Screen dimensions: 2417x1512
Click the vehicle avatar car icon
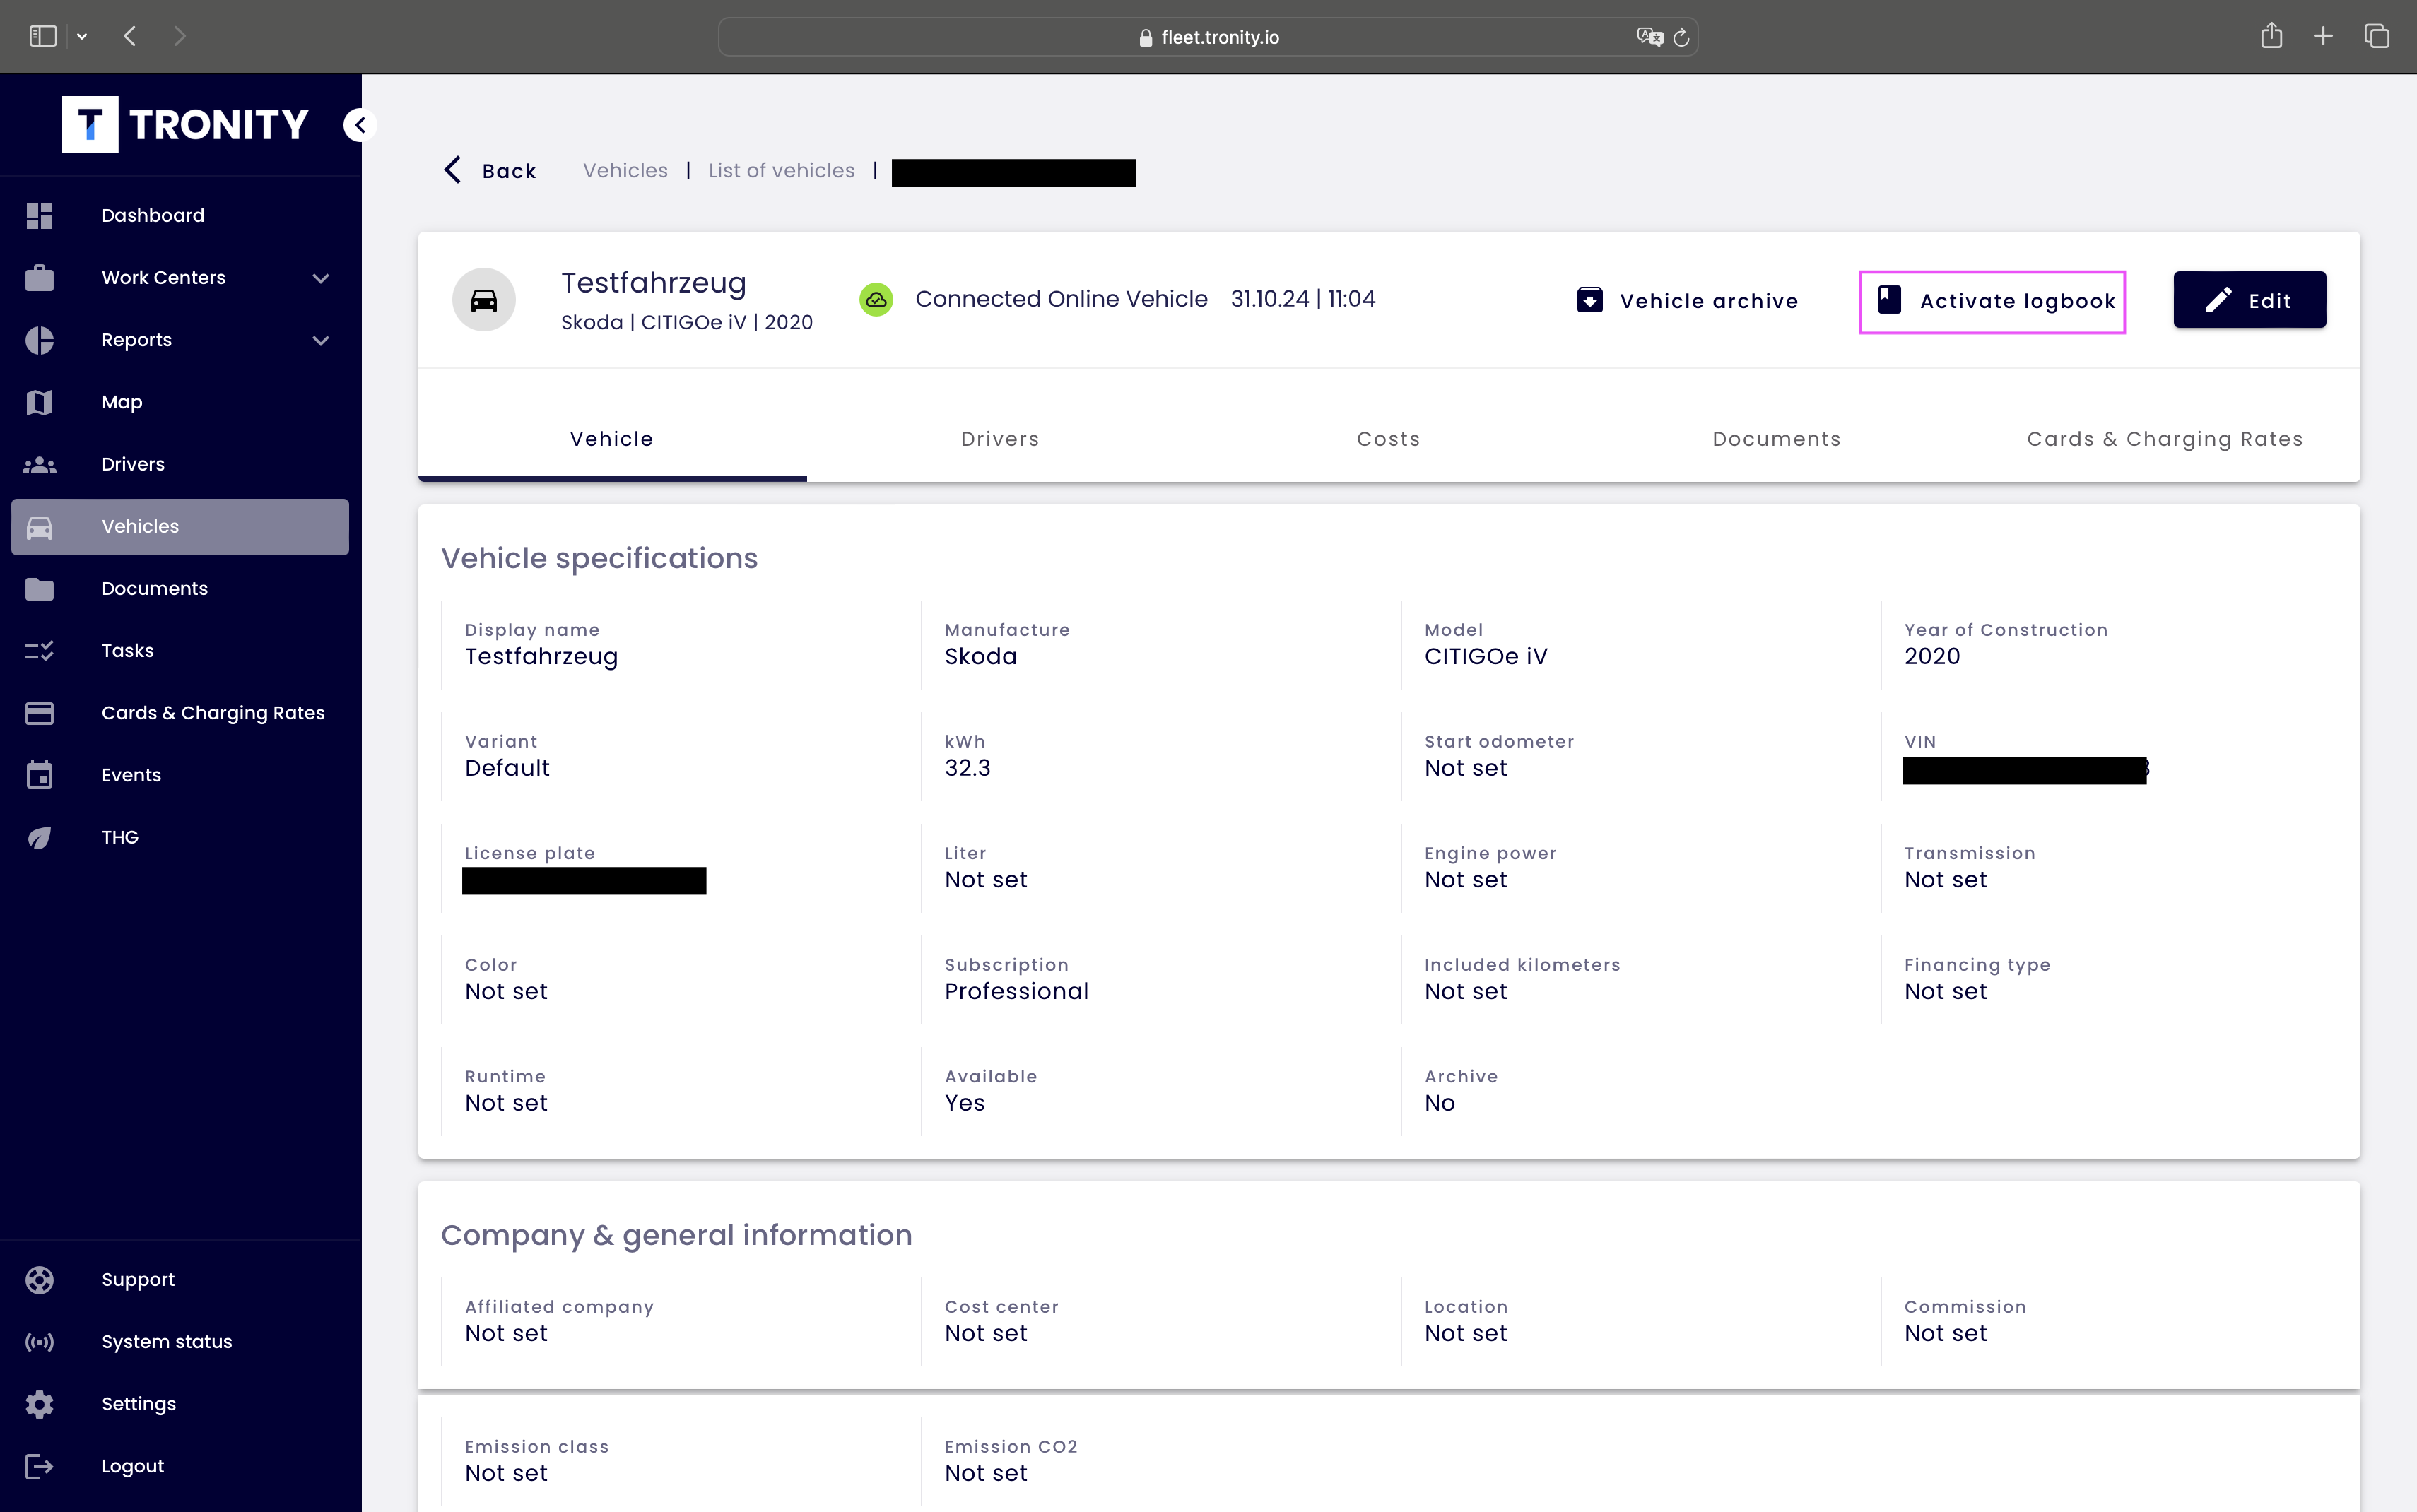[x=484, y=300]
